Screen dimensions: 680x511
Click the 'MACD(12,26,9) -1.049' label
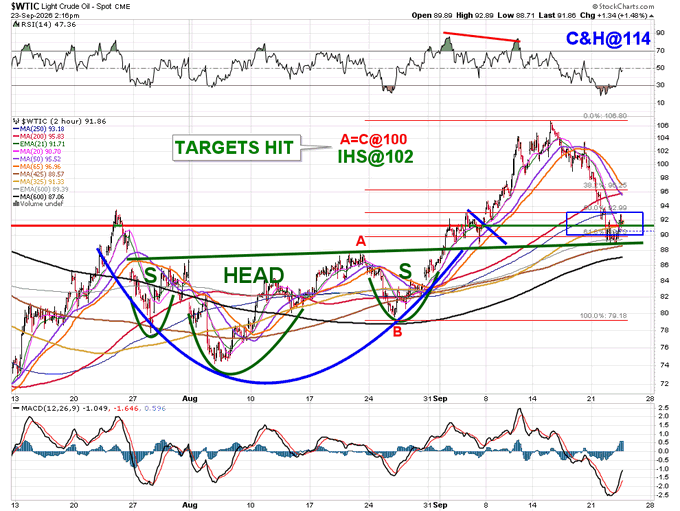point(66,408)
